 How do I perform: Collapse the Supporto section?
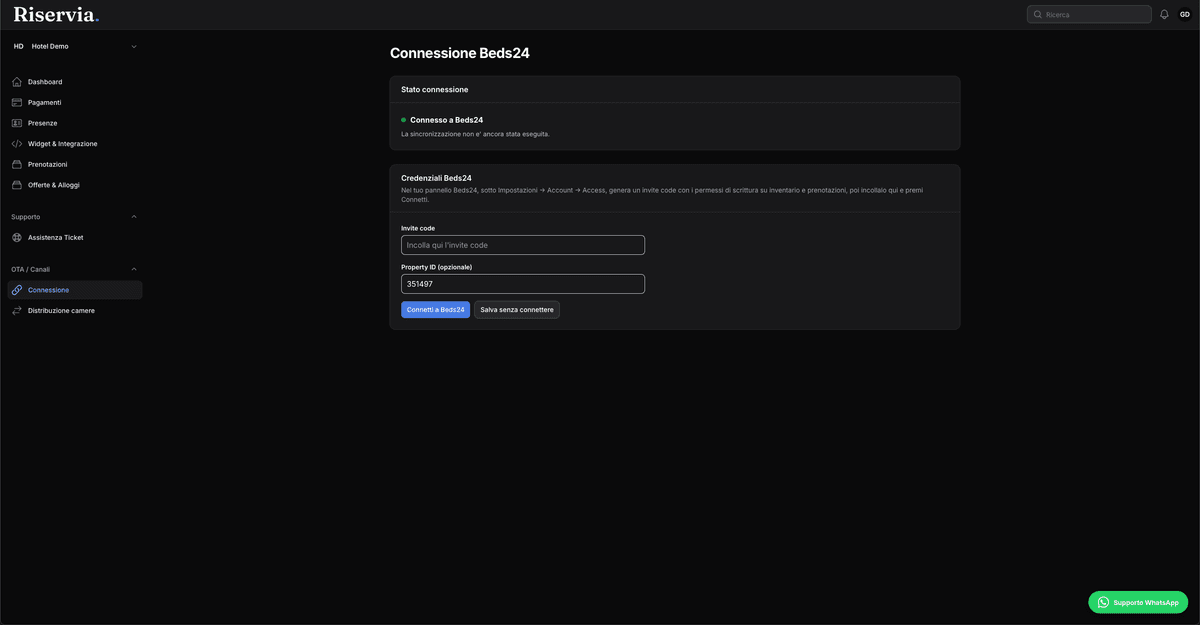coord(75,217)
